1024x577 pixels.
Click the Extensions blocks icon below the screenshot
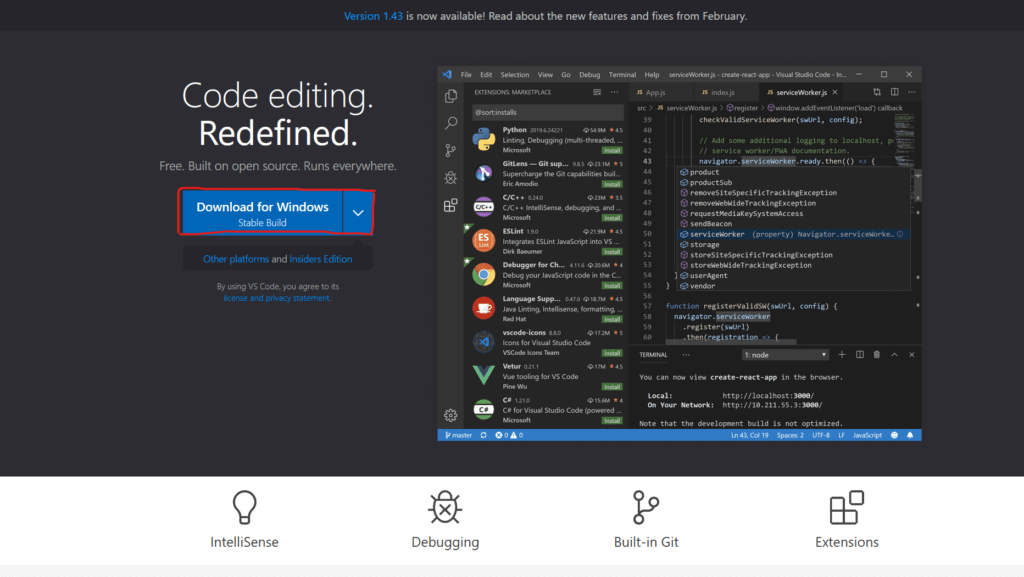point(846,508)
